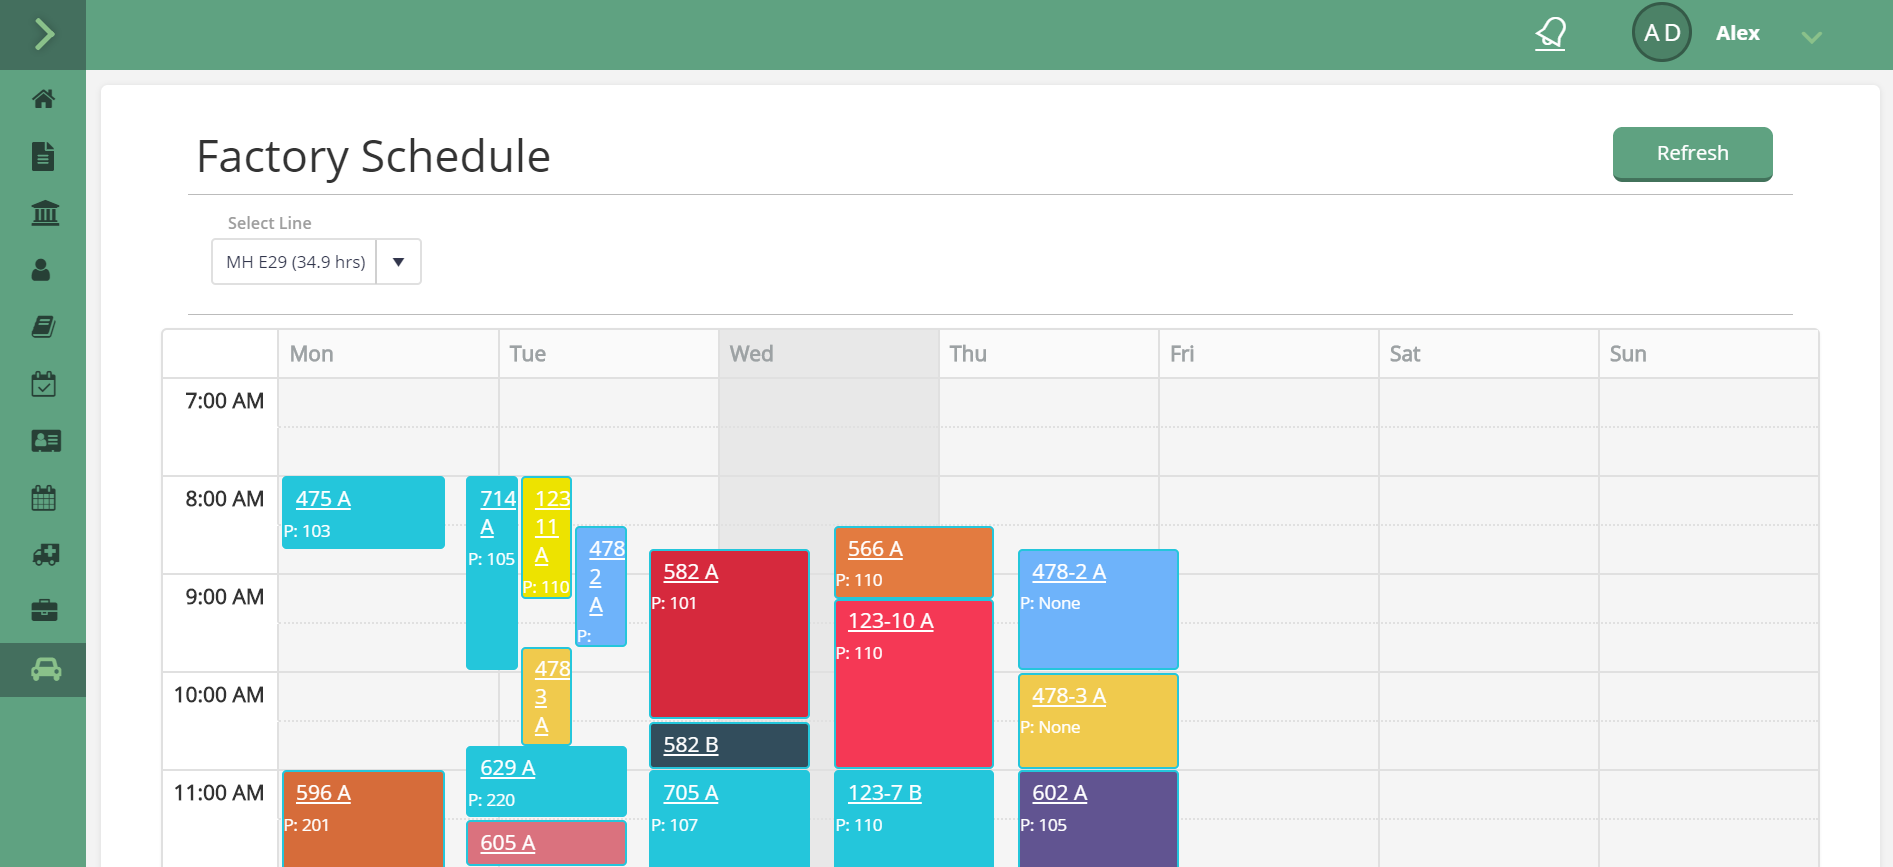The width and height of the screenshot is (1893, 867).
Task: Click the ID card sidebar icon
Action: (x=45, y=441)
